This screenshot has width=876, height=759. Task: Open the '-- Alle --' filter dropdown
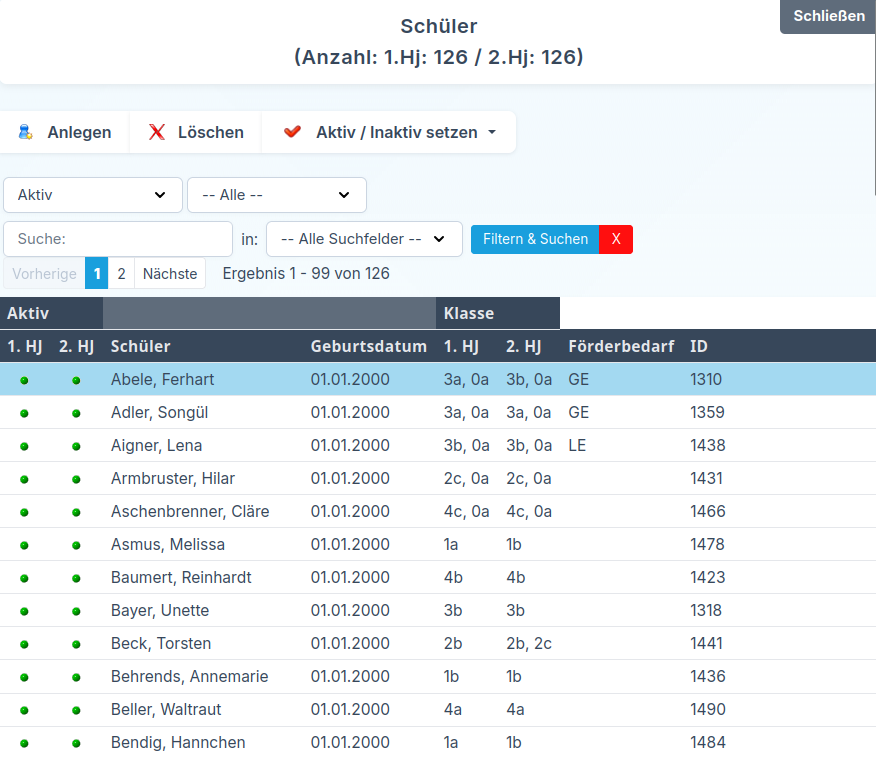point(277,195)
